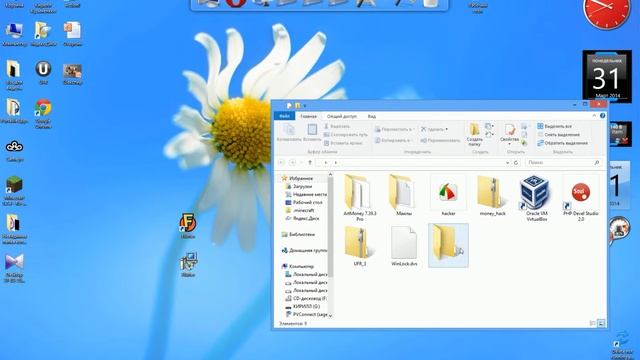The height and width of the screenshot is (360, 640).
Task: Click the Explorer address bar
Action: tap(412, 162)
